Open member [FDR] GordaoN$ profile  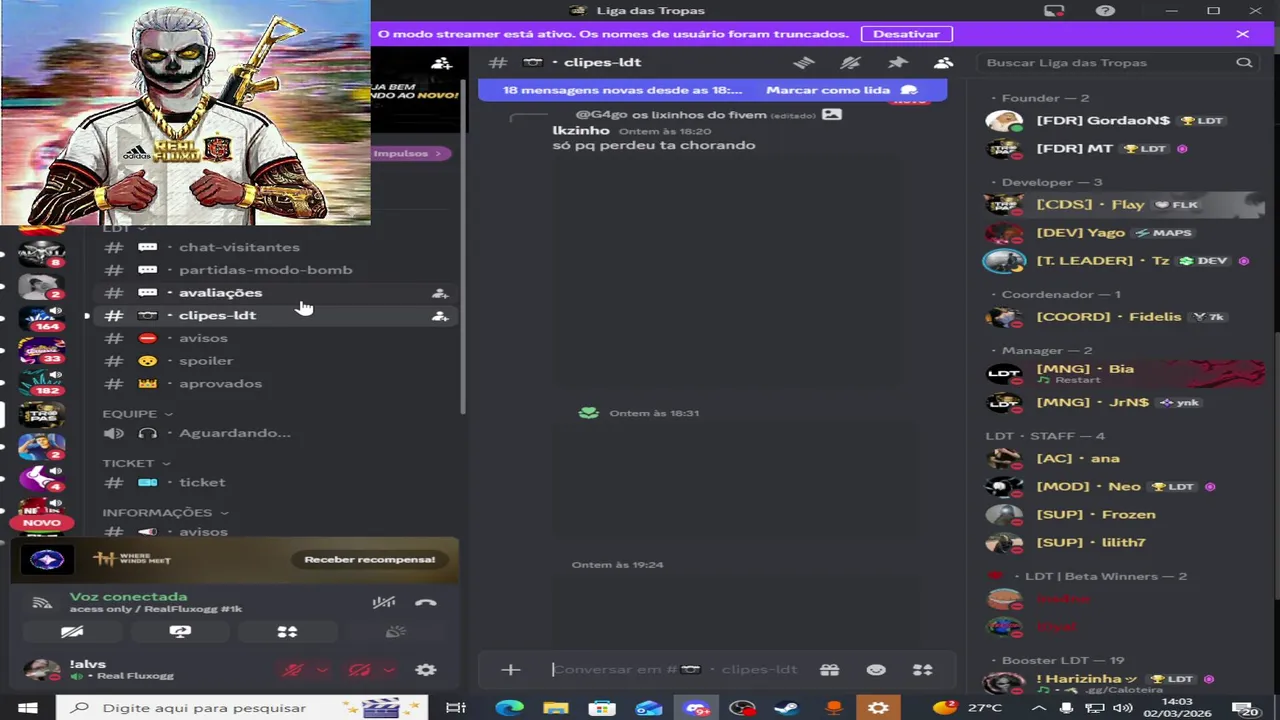pos(1125,121)
